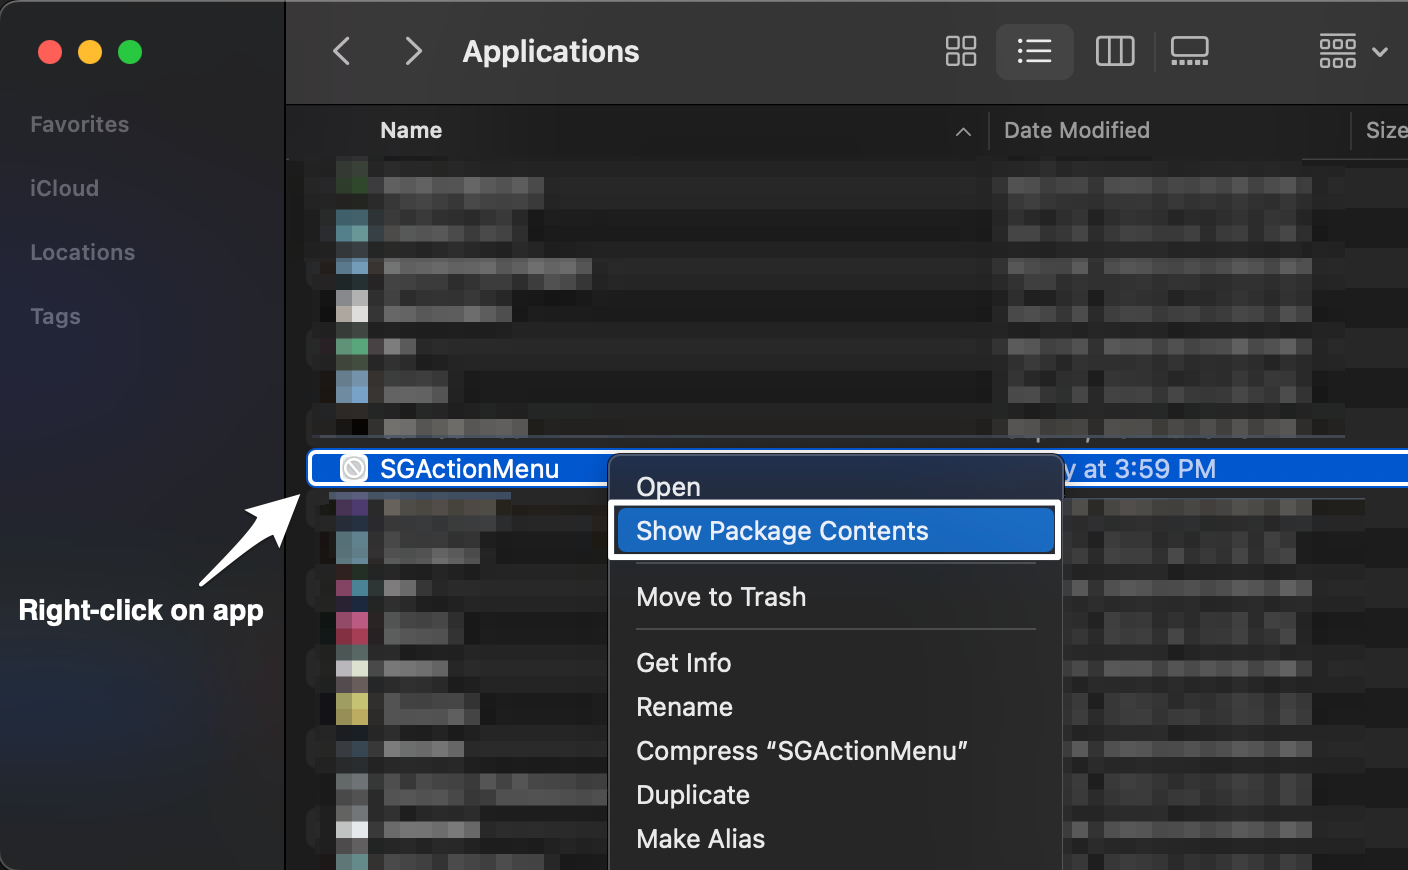Open Get Info for the app

(x=684, y=663)
